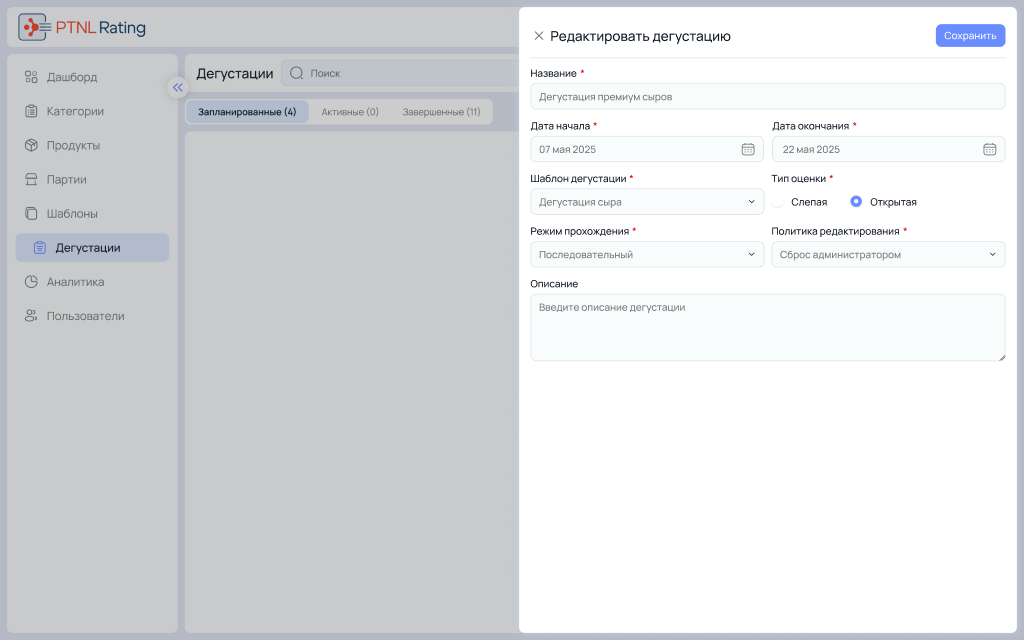Click into the Описание text area
This screenshot has width=1024, height=640.
(767, 327)
